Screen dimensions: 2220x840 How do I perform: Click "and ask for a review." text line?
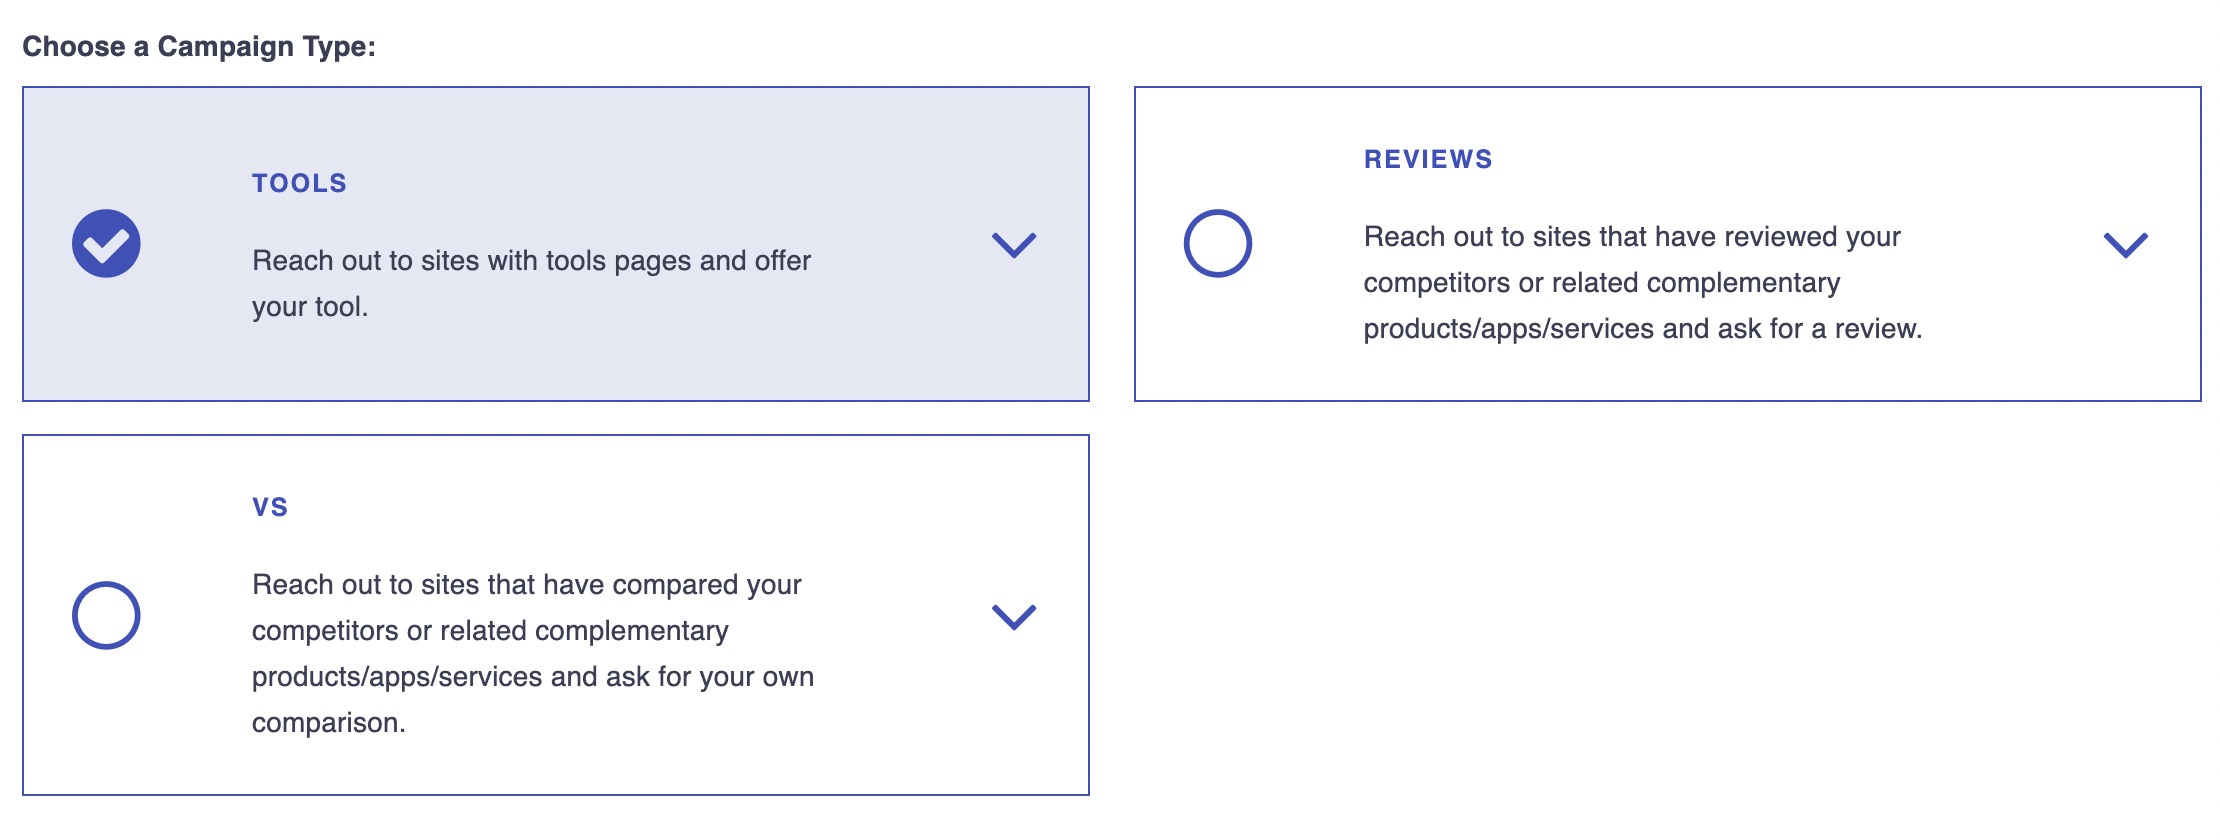[x=1793, y=328]
